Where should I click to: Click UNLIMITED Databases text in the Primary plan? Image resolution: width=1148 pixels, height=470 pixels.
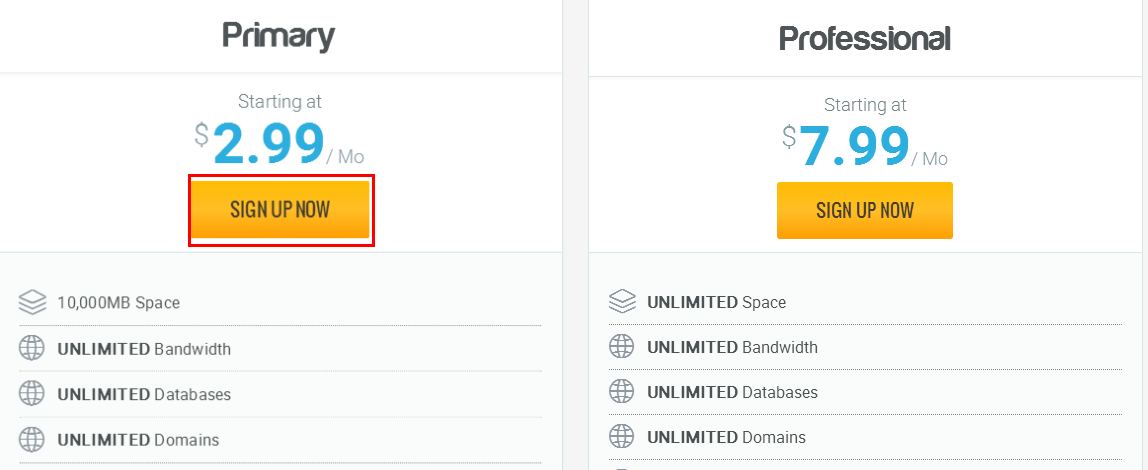tap(144, 394)
